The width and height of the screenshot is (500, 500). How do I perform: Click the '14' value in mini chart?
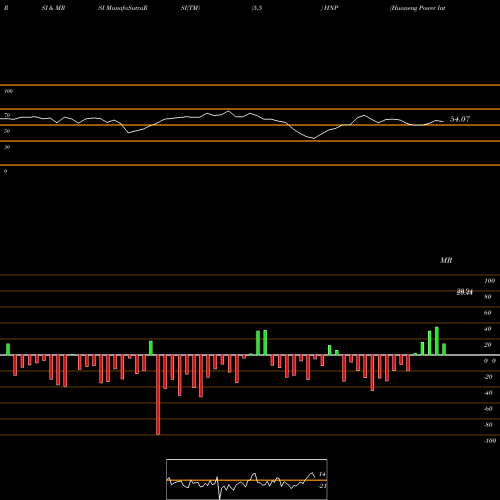[322, 474]
